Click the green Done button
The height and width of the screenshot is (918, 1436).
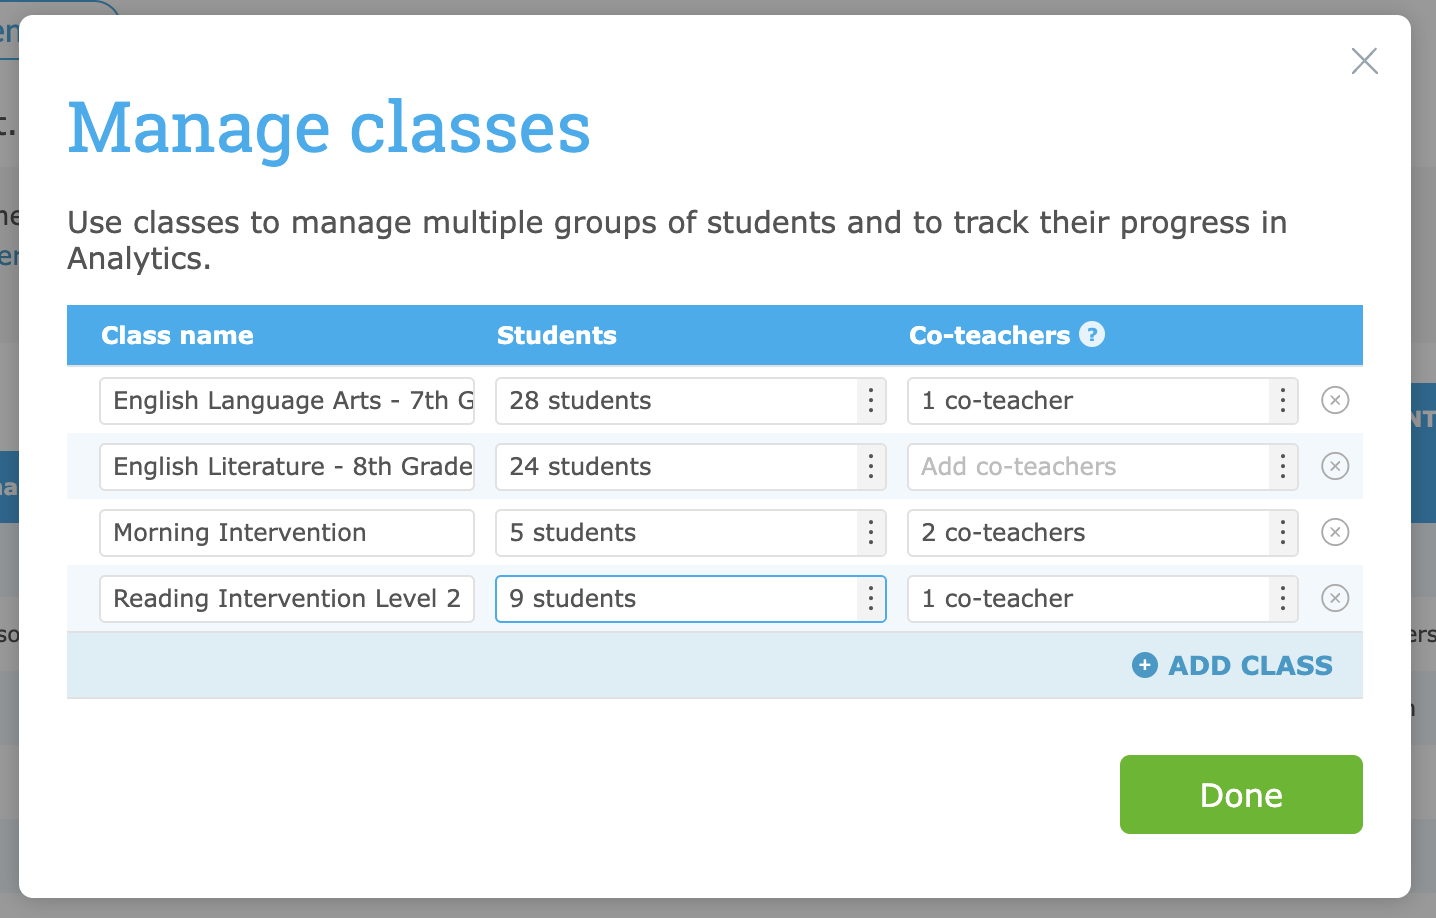coord(1241,795)
